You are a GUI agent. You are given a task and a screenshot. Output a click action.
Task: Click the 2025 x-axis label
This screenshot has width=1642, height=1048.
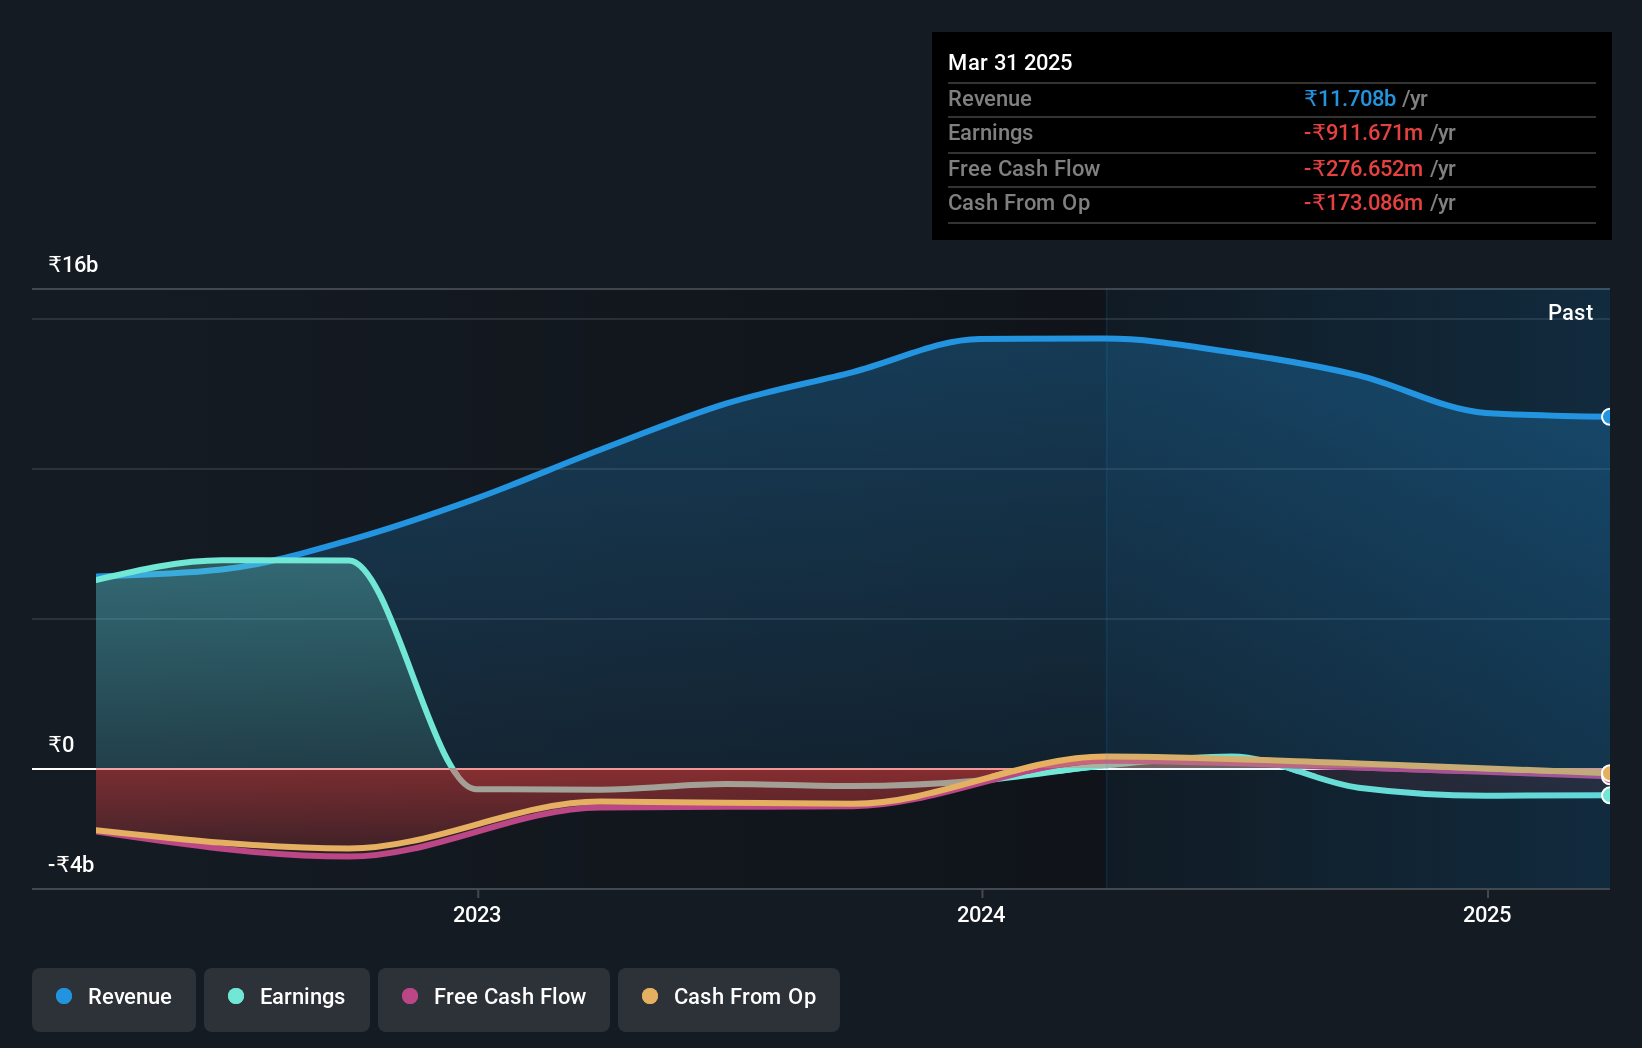pos(1487,914)
